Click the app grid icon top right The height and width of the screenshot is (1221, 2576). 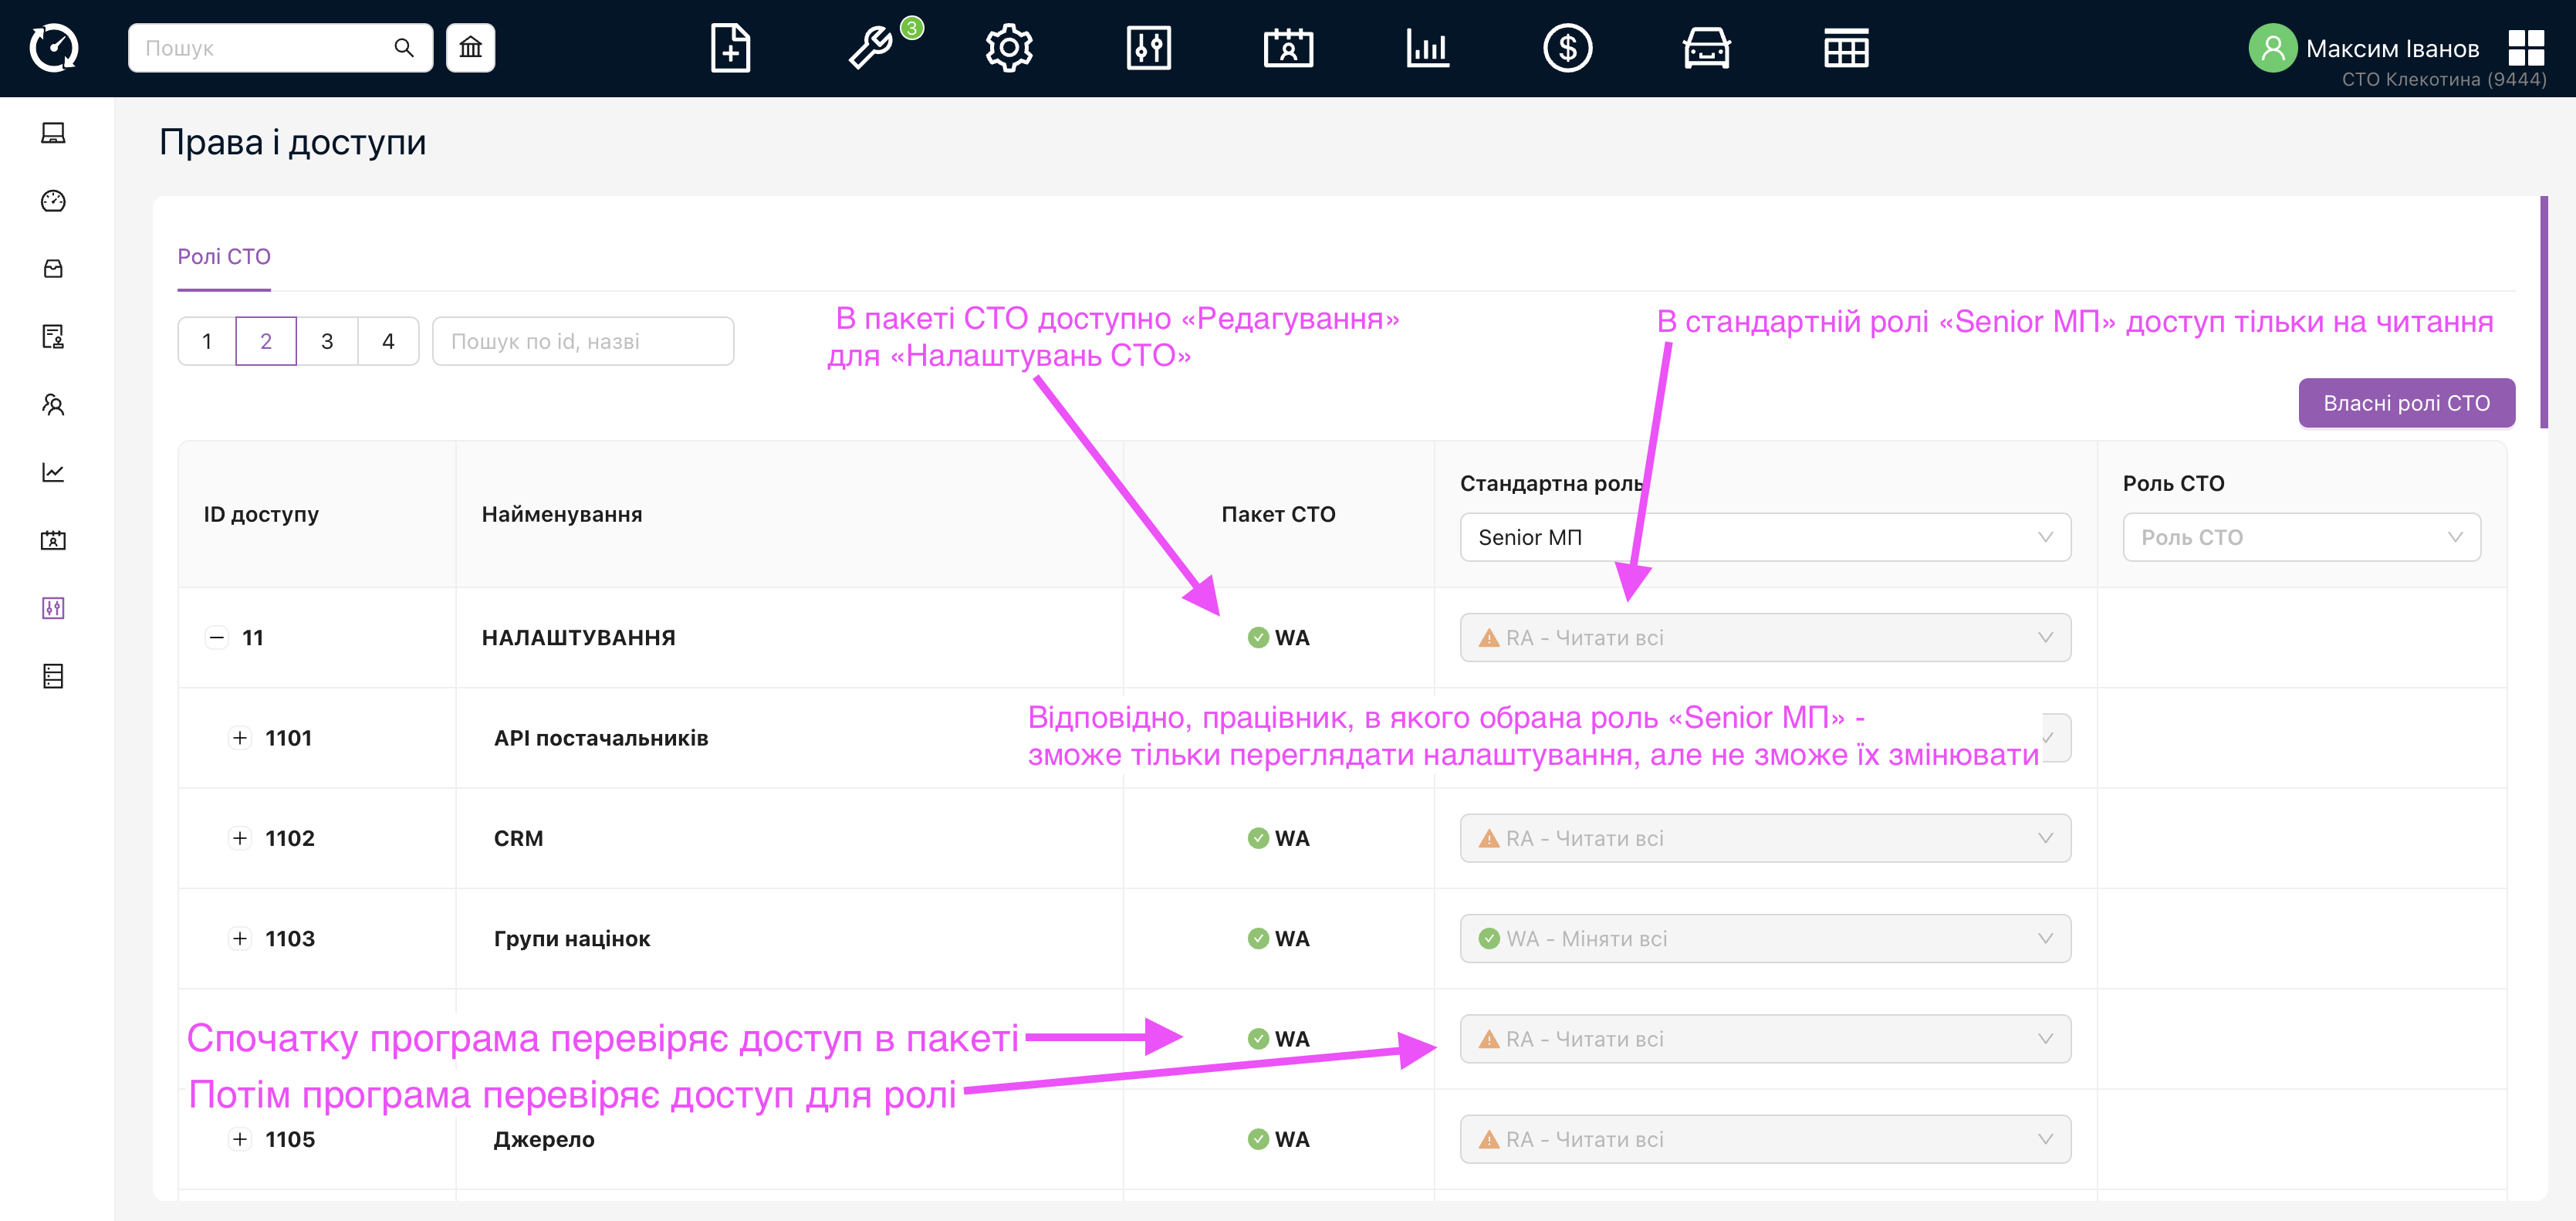tap(2526, 48)
